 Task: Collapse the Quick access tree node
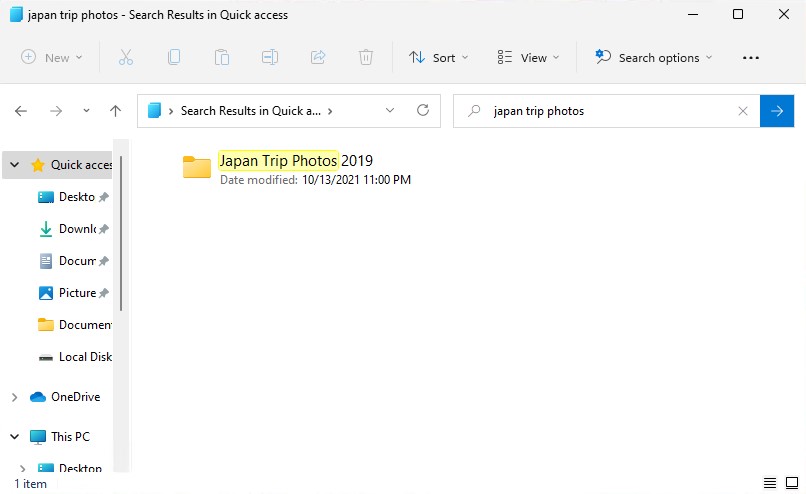click(14, 164)
